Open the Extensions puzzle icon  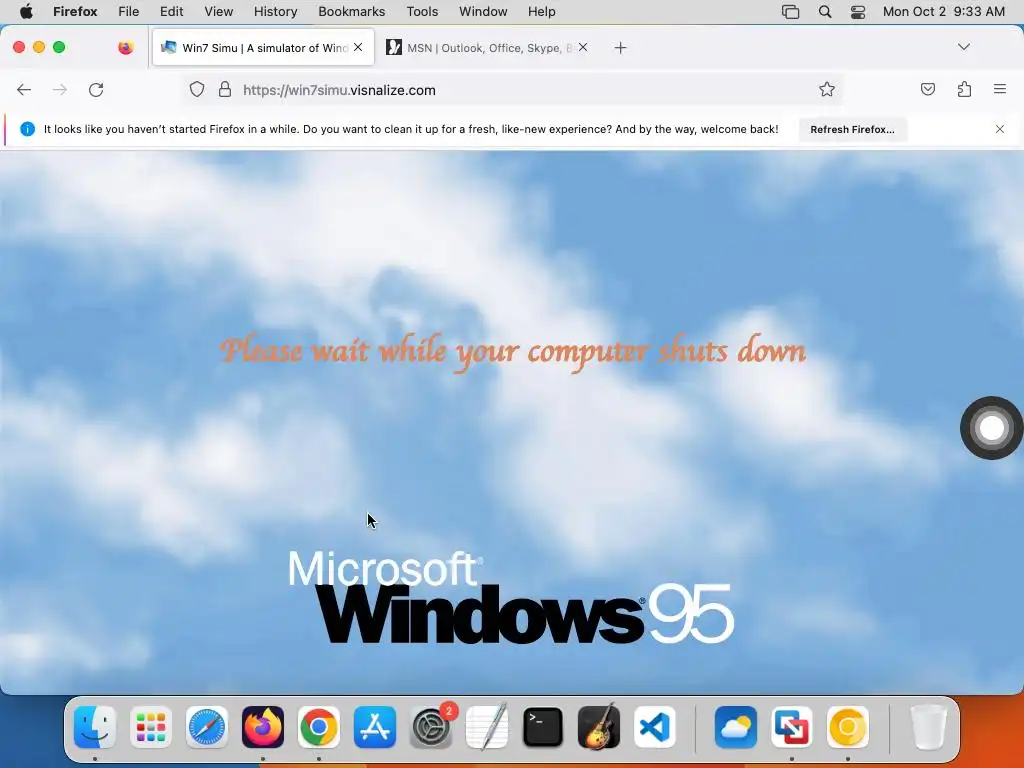964,89
